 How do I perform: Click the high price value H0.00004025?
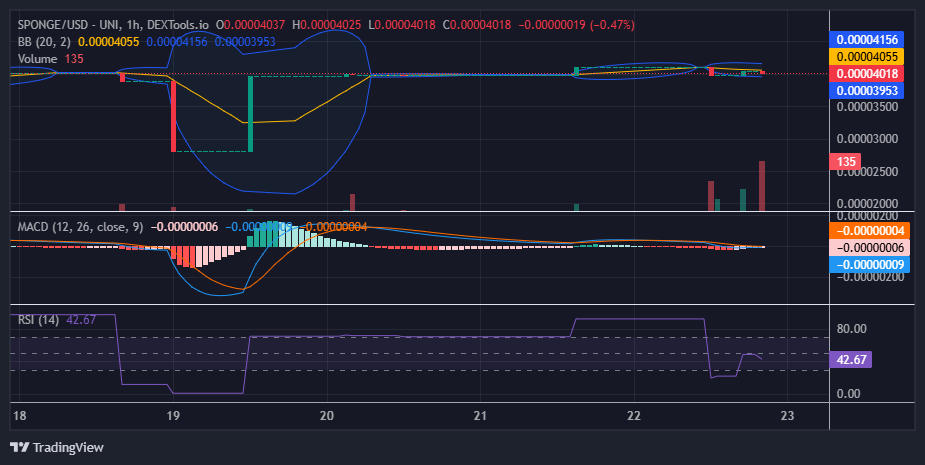(x=327, y=25)
